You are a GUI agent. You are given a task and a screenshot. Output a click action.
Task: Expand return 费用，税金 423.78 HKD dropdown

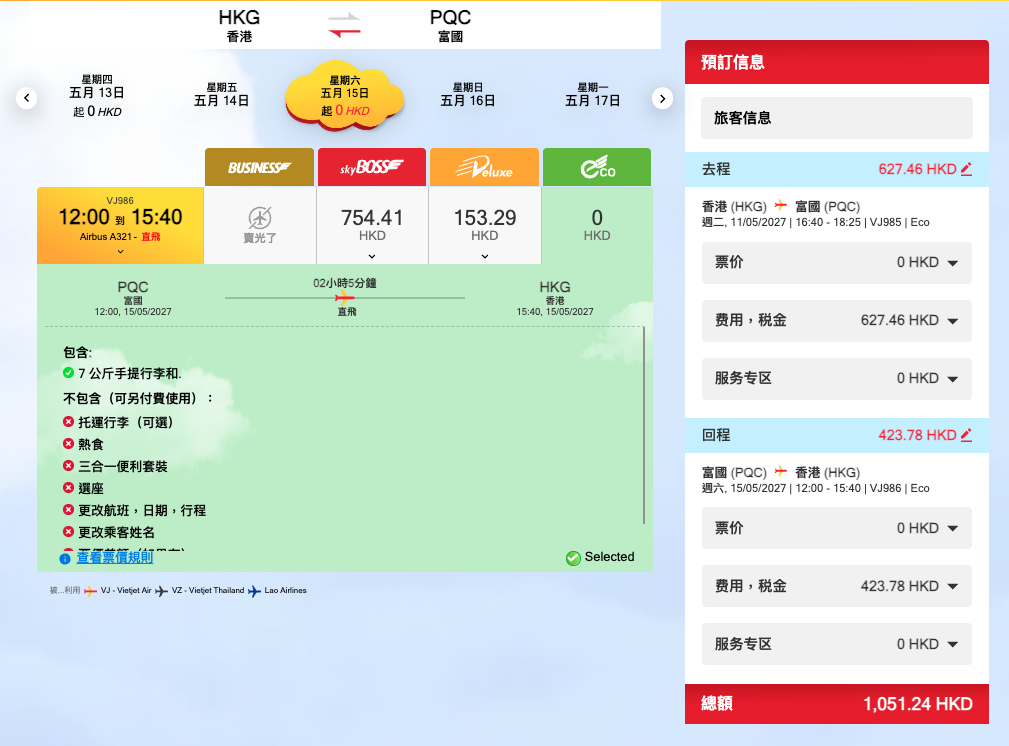pos(837,586)
